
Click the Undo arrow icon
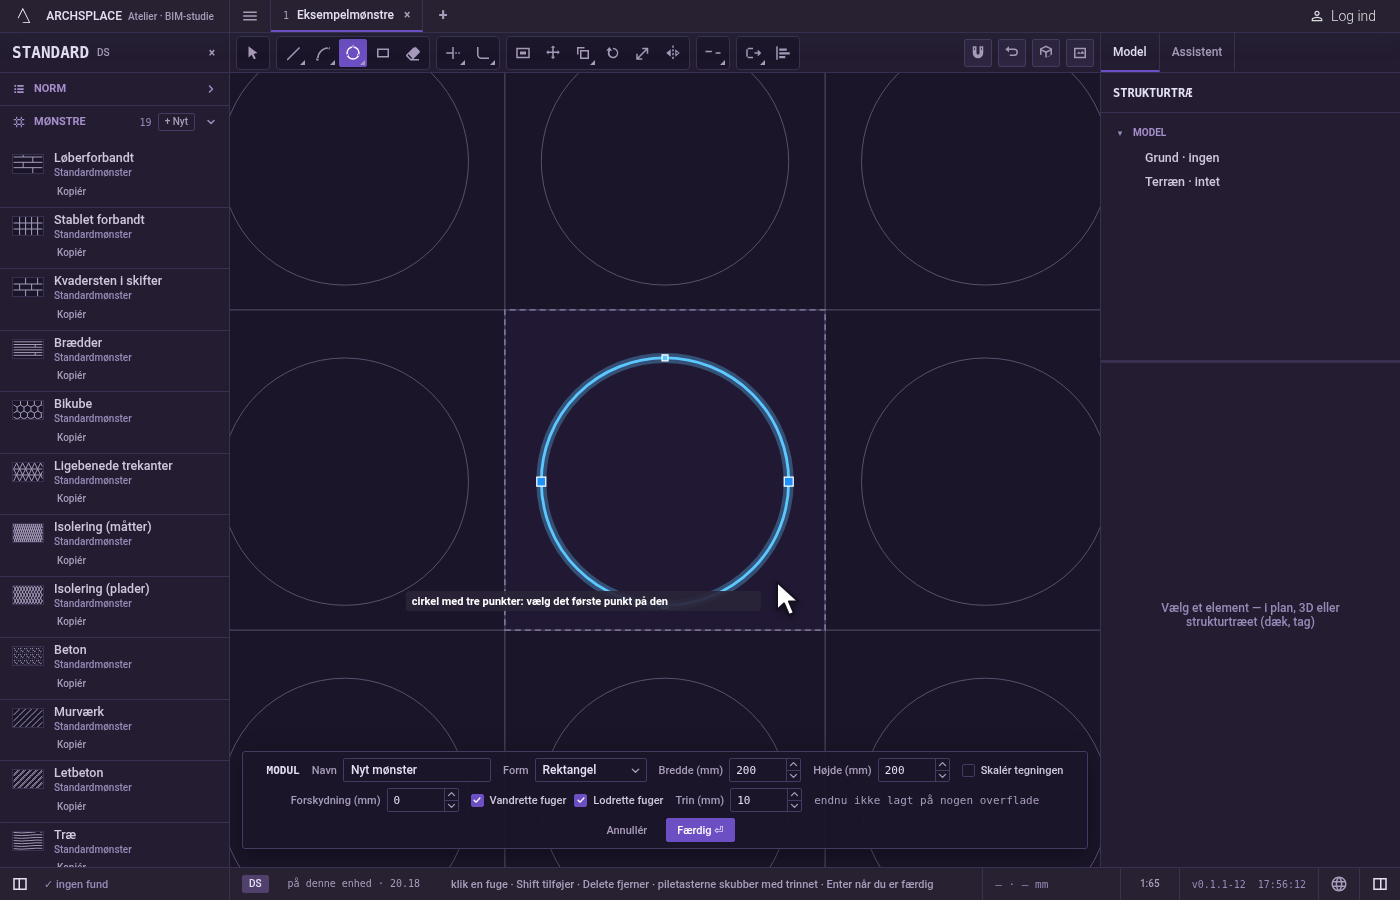1012,53
